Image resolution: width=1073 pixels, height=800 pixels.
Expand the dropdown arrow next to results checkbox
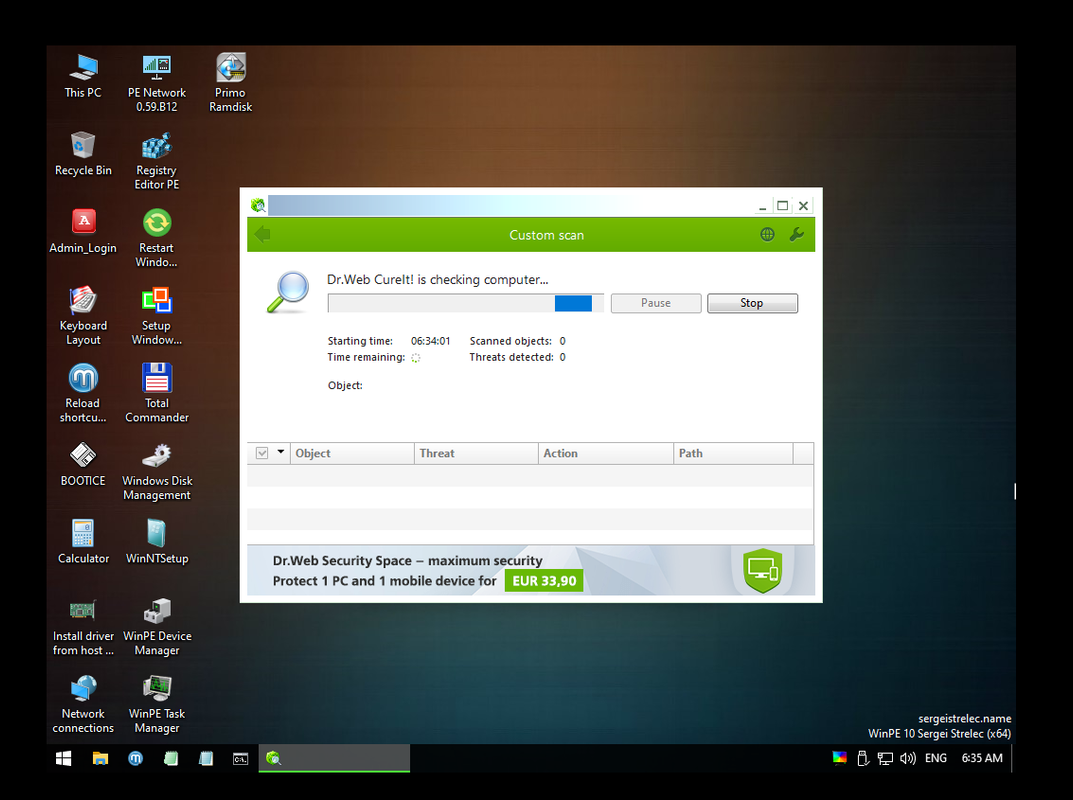coord(281,452)
